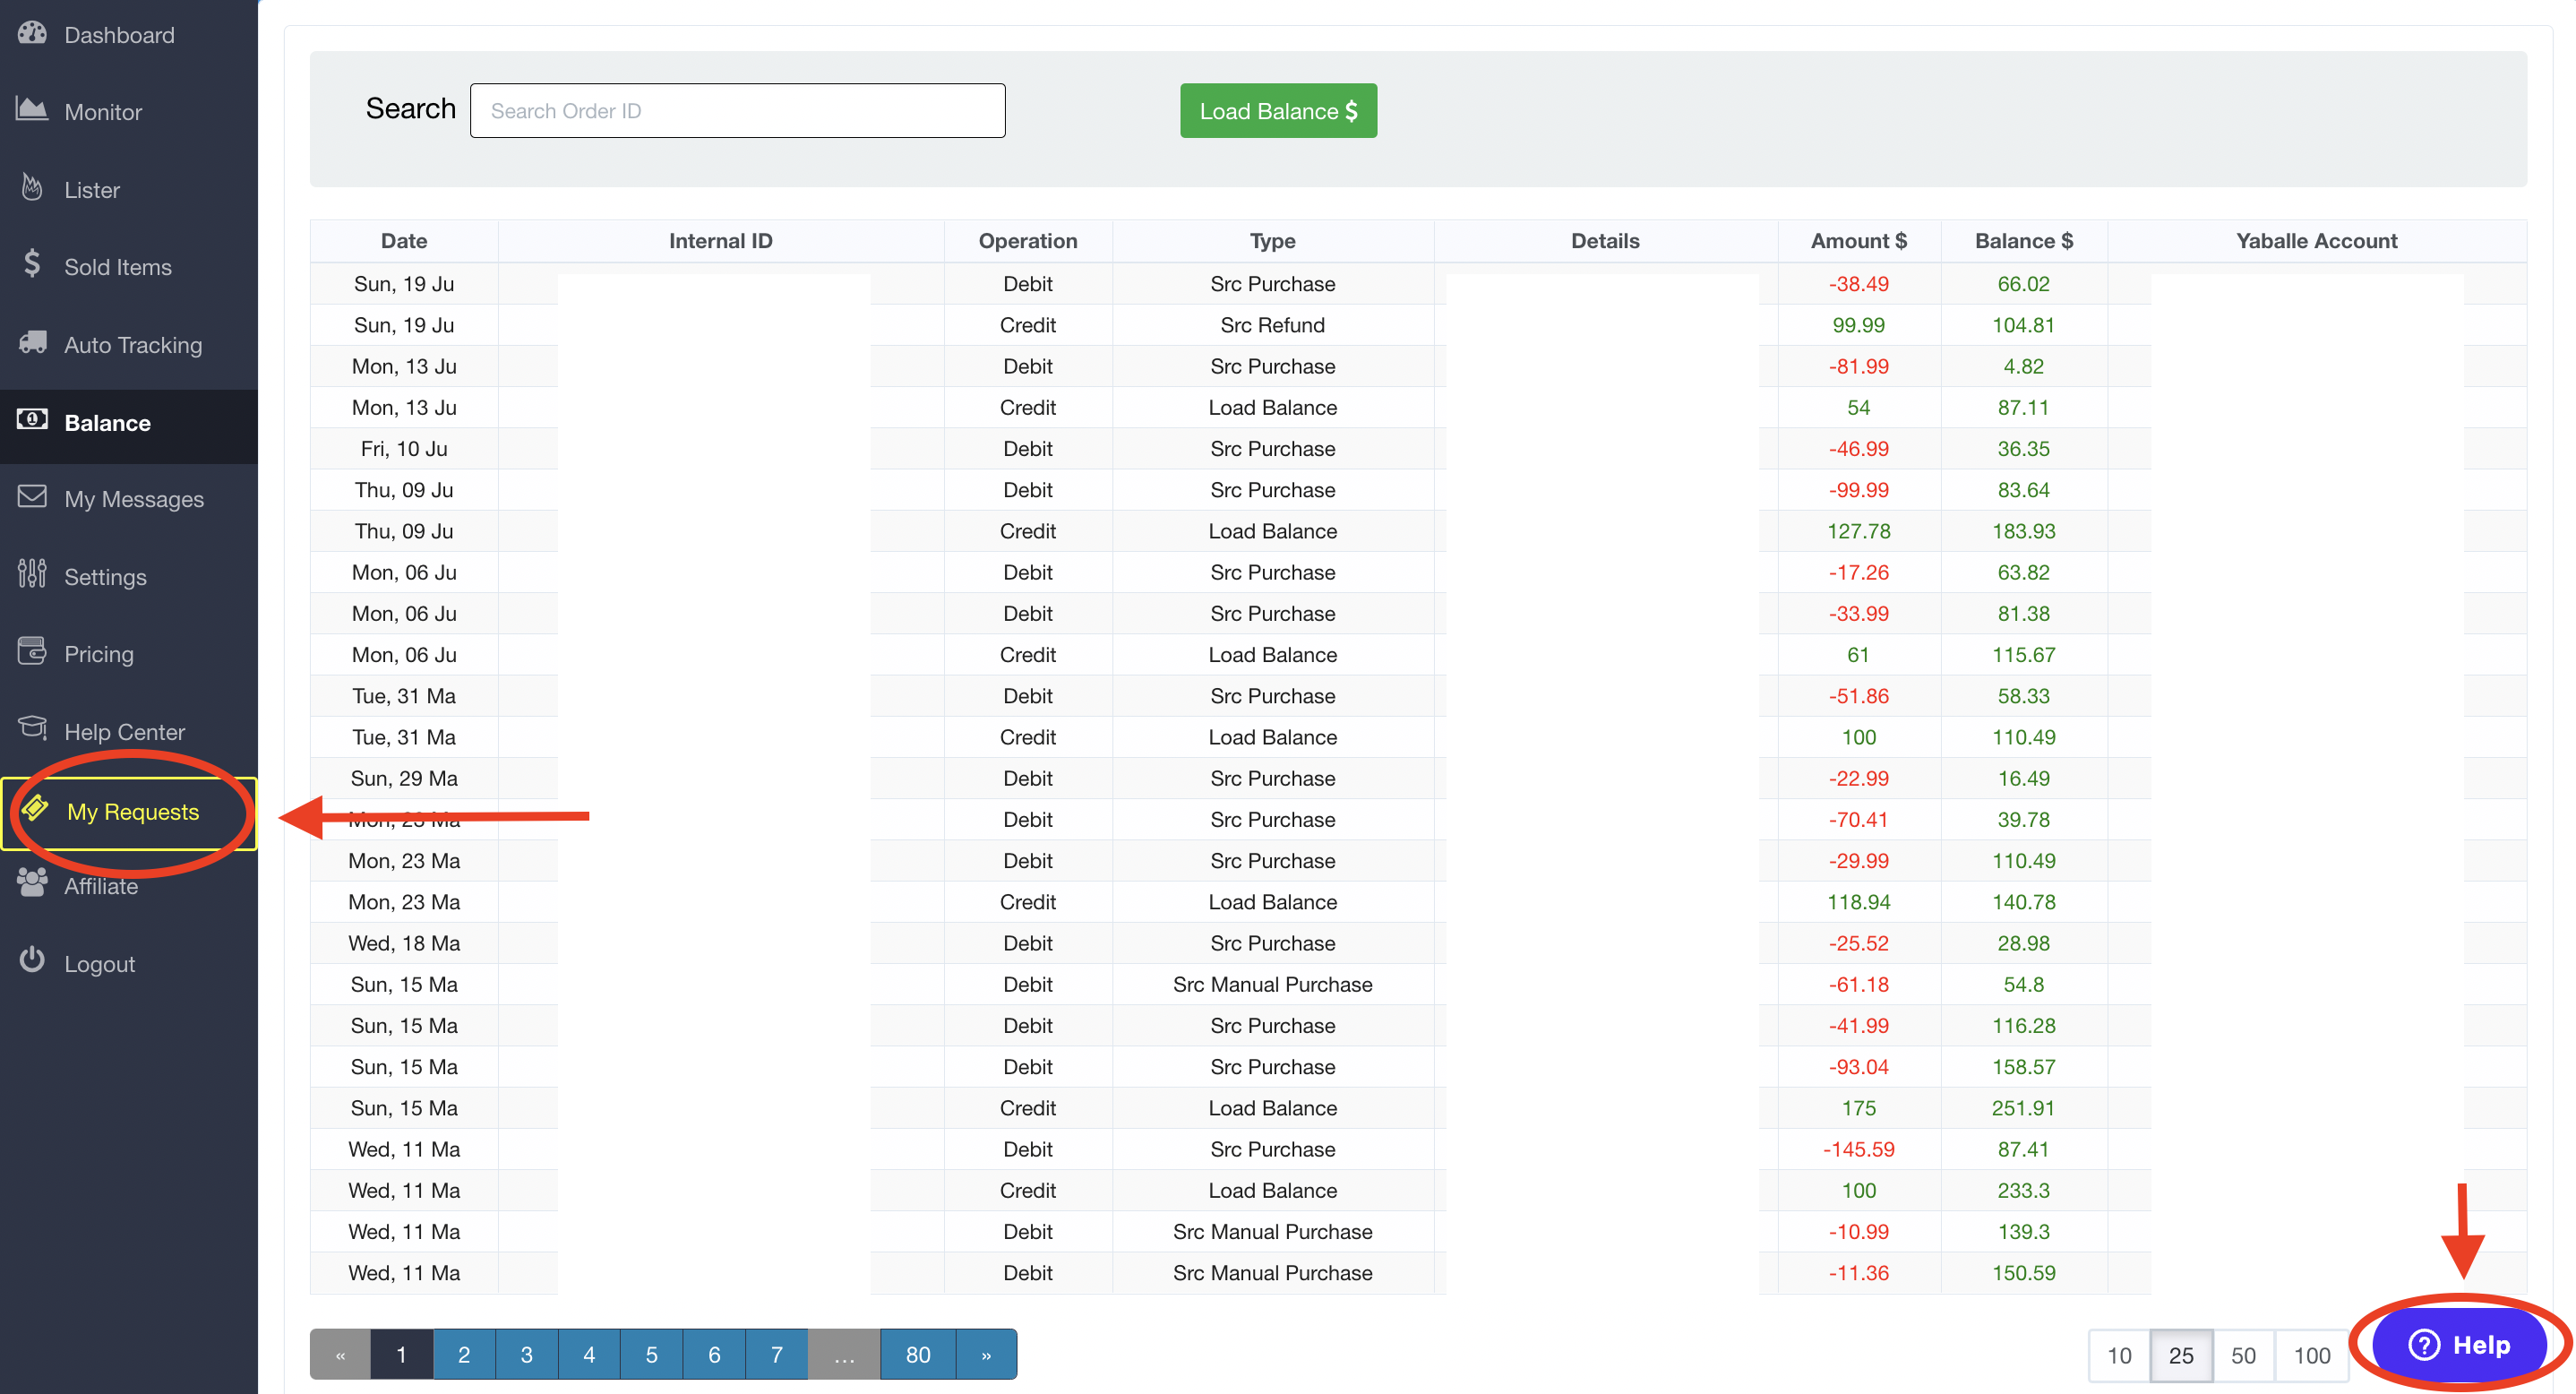Open Sold Items in sidebar
The width and height of the screenshot is (2576, 1394).
[129, 267]
